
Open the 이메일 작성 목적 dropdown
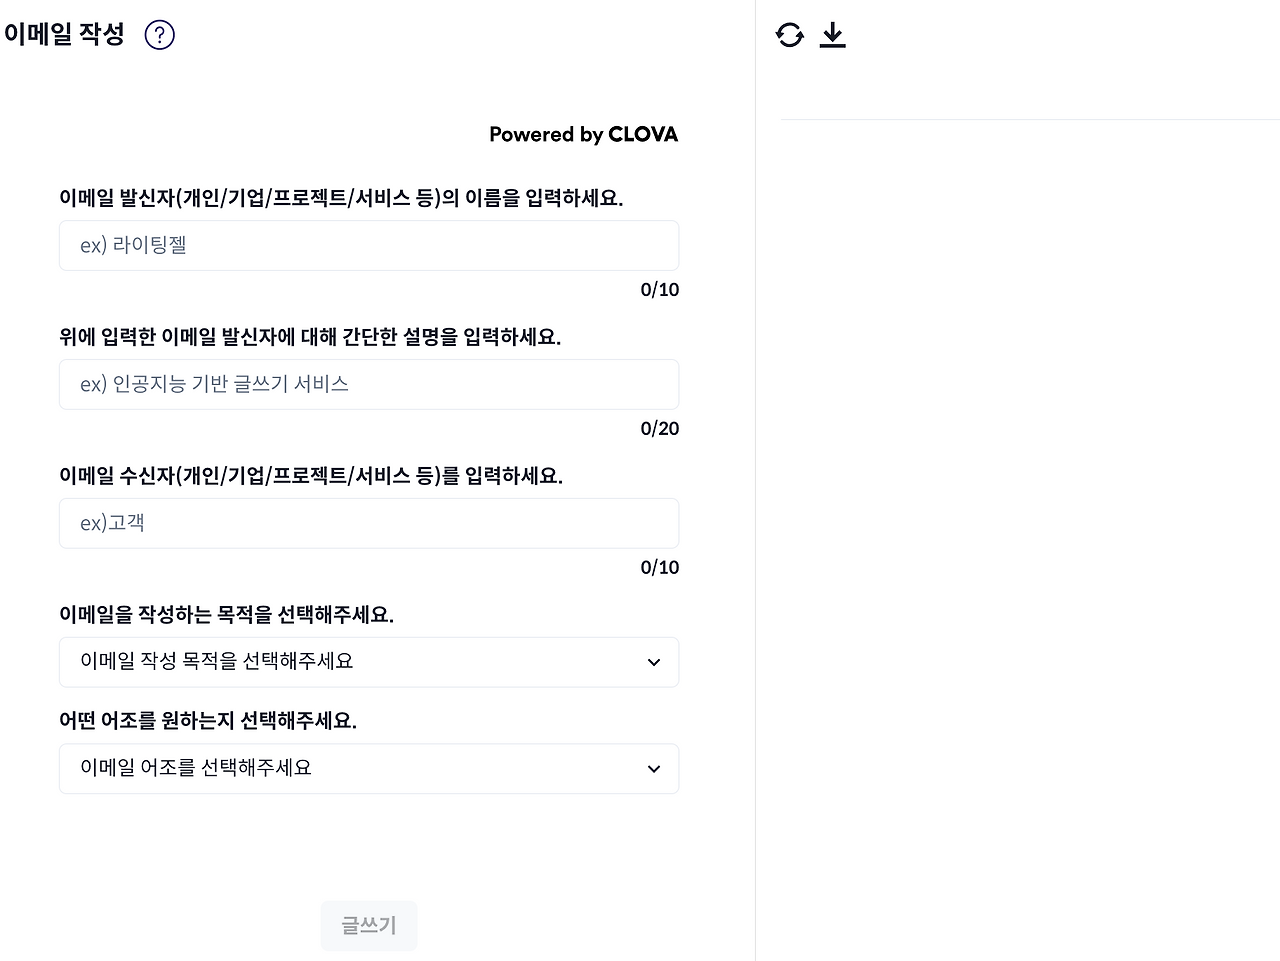point(369,662)
